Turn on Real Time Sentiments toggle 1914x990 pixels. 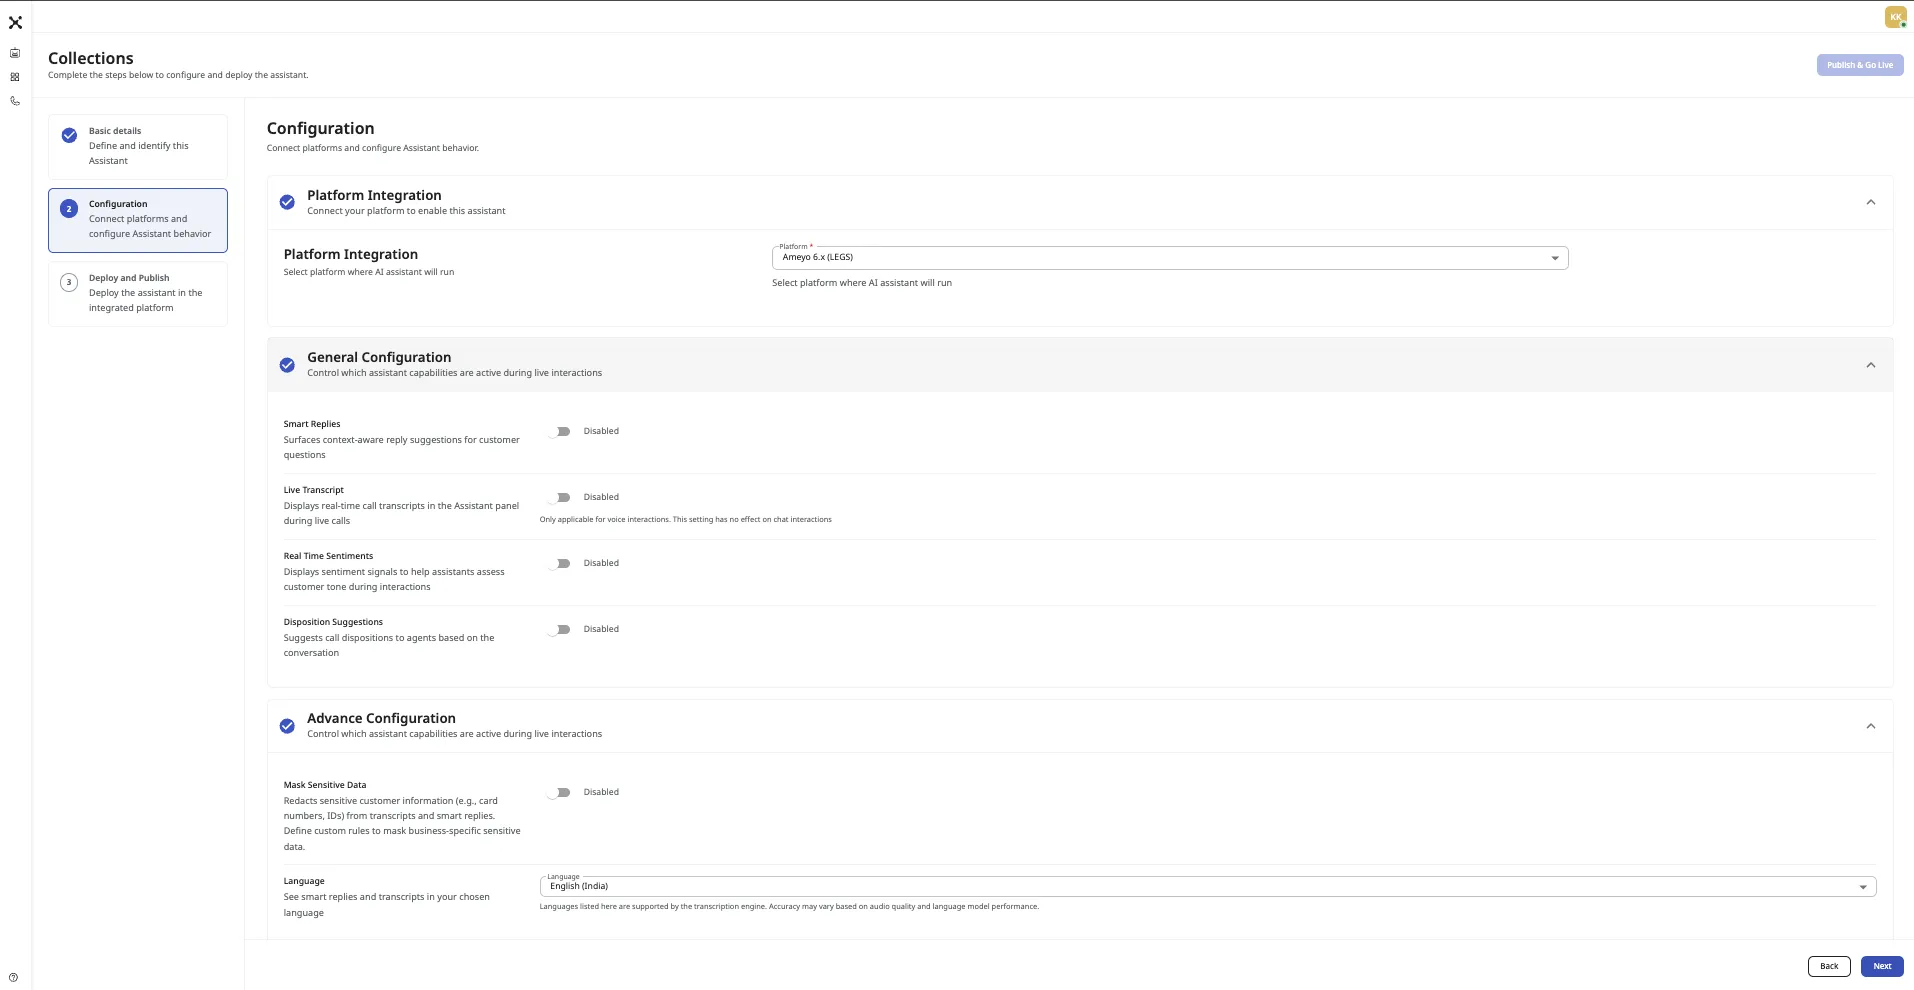click(560, 564)
